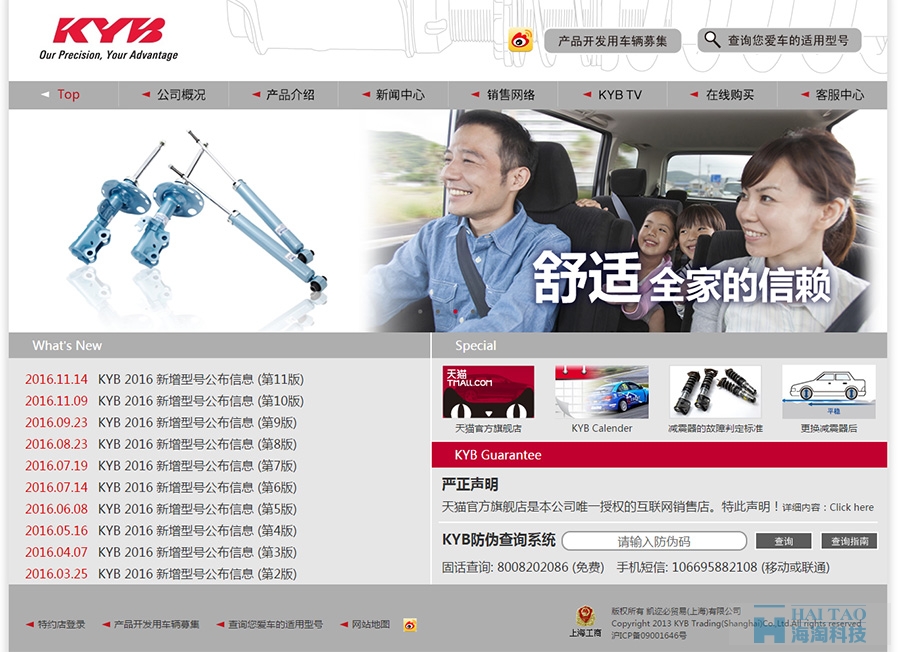Viewport: 900px width, 652px height.
Task: Click the 上海工商 badge icon
Action: tap(585, 622)
